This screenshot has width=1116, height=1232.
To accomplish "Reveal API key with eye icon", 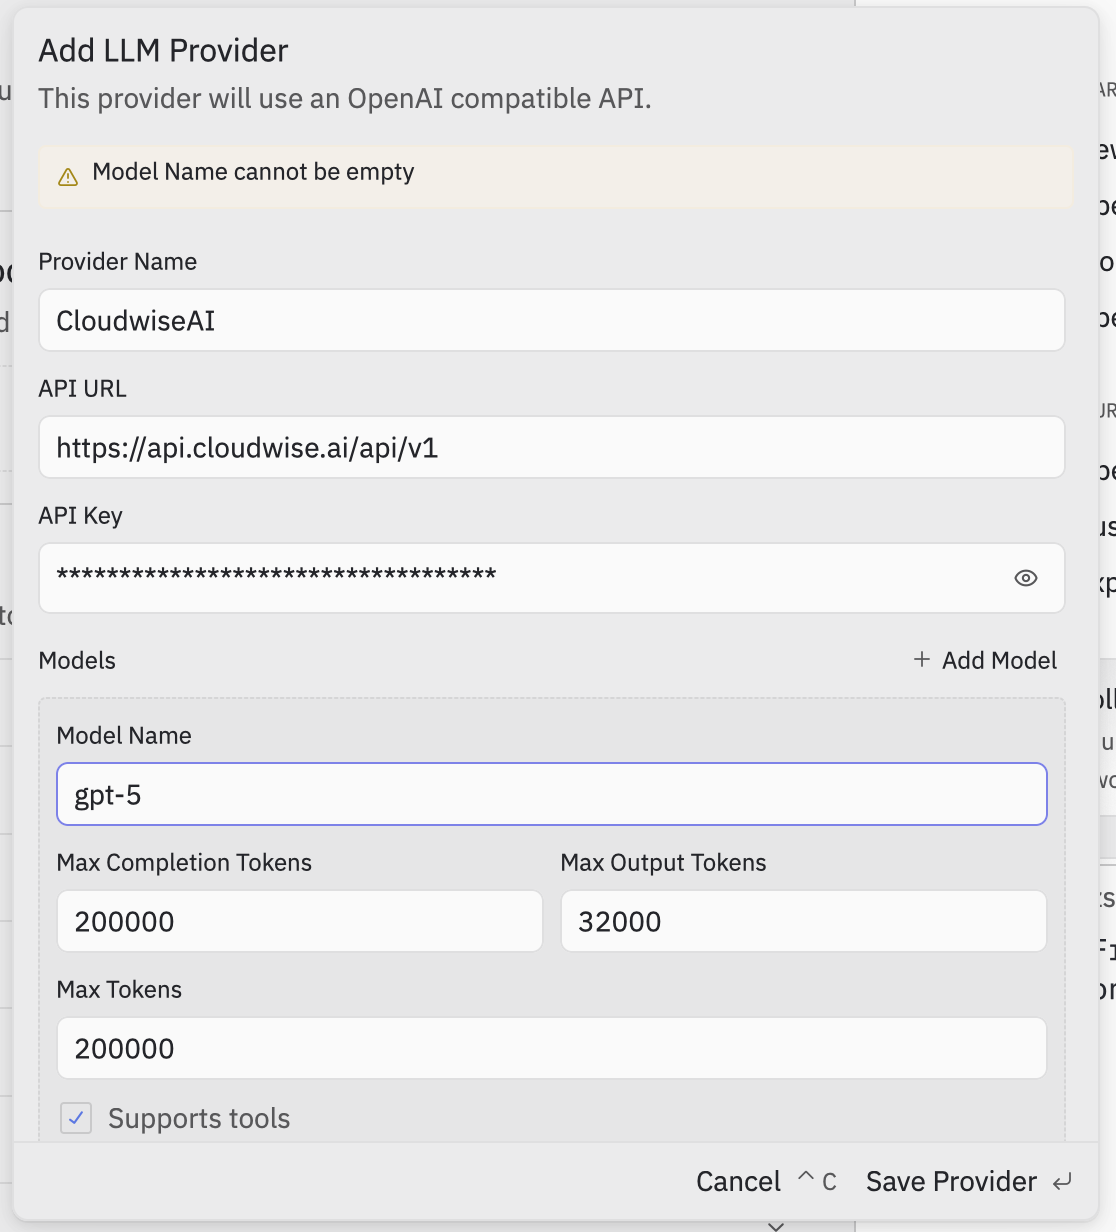I will coord(1025,578).
